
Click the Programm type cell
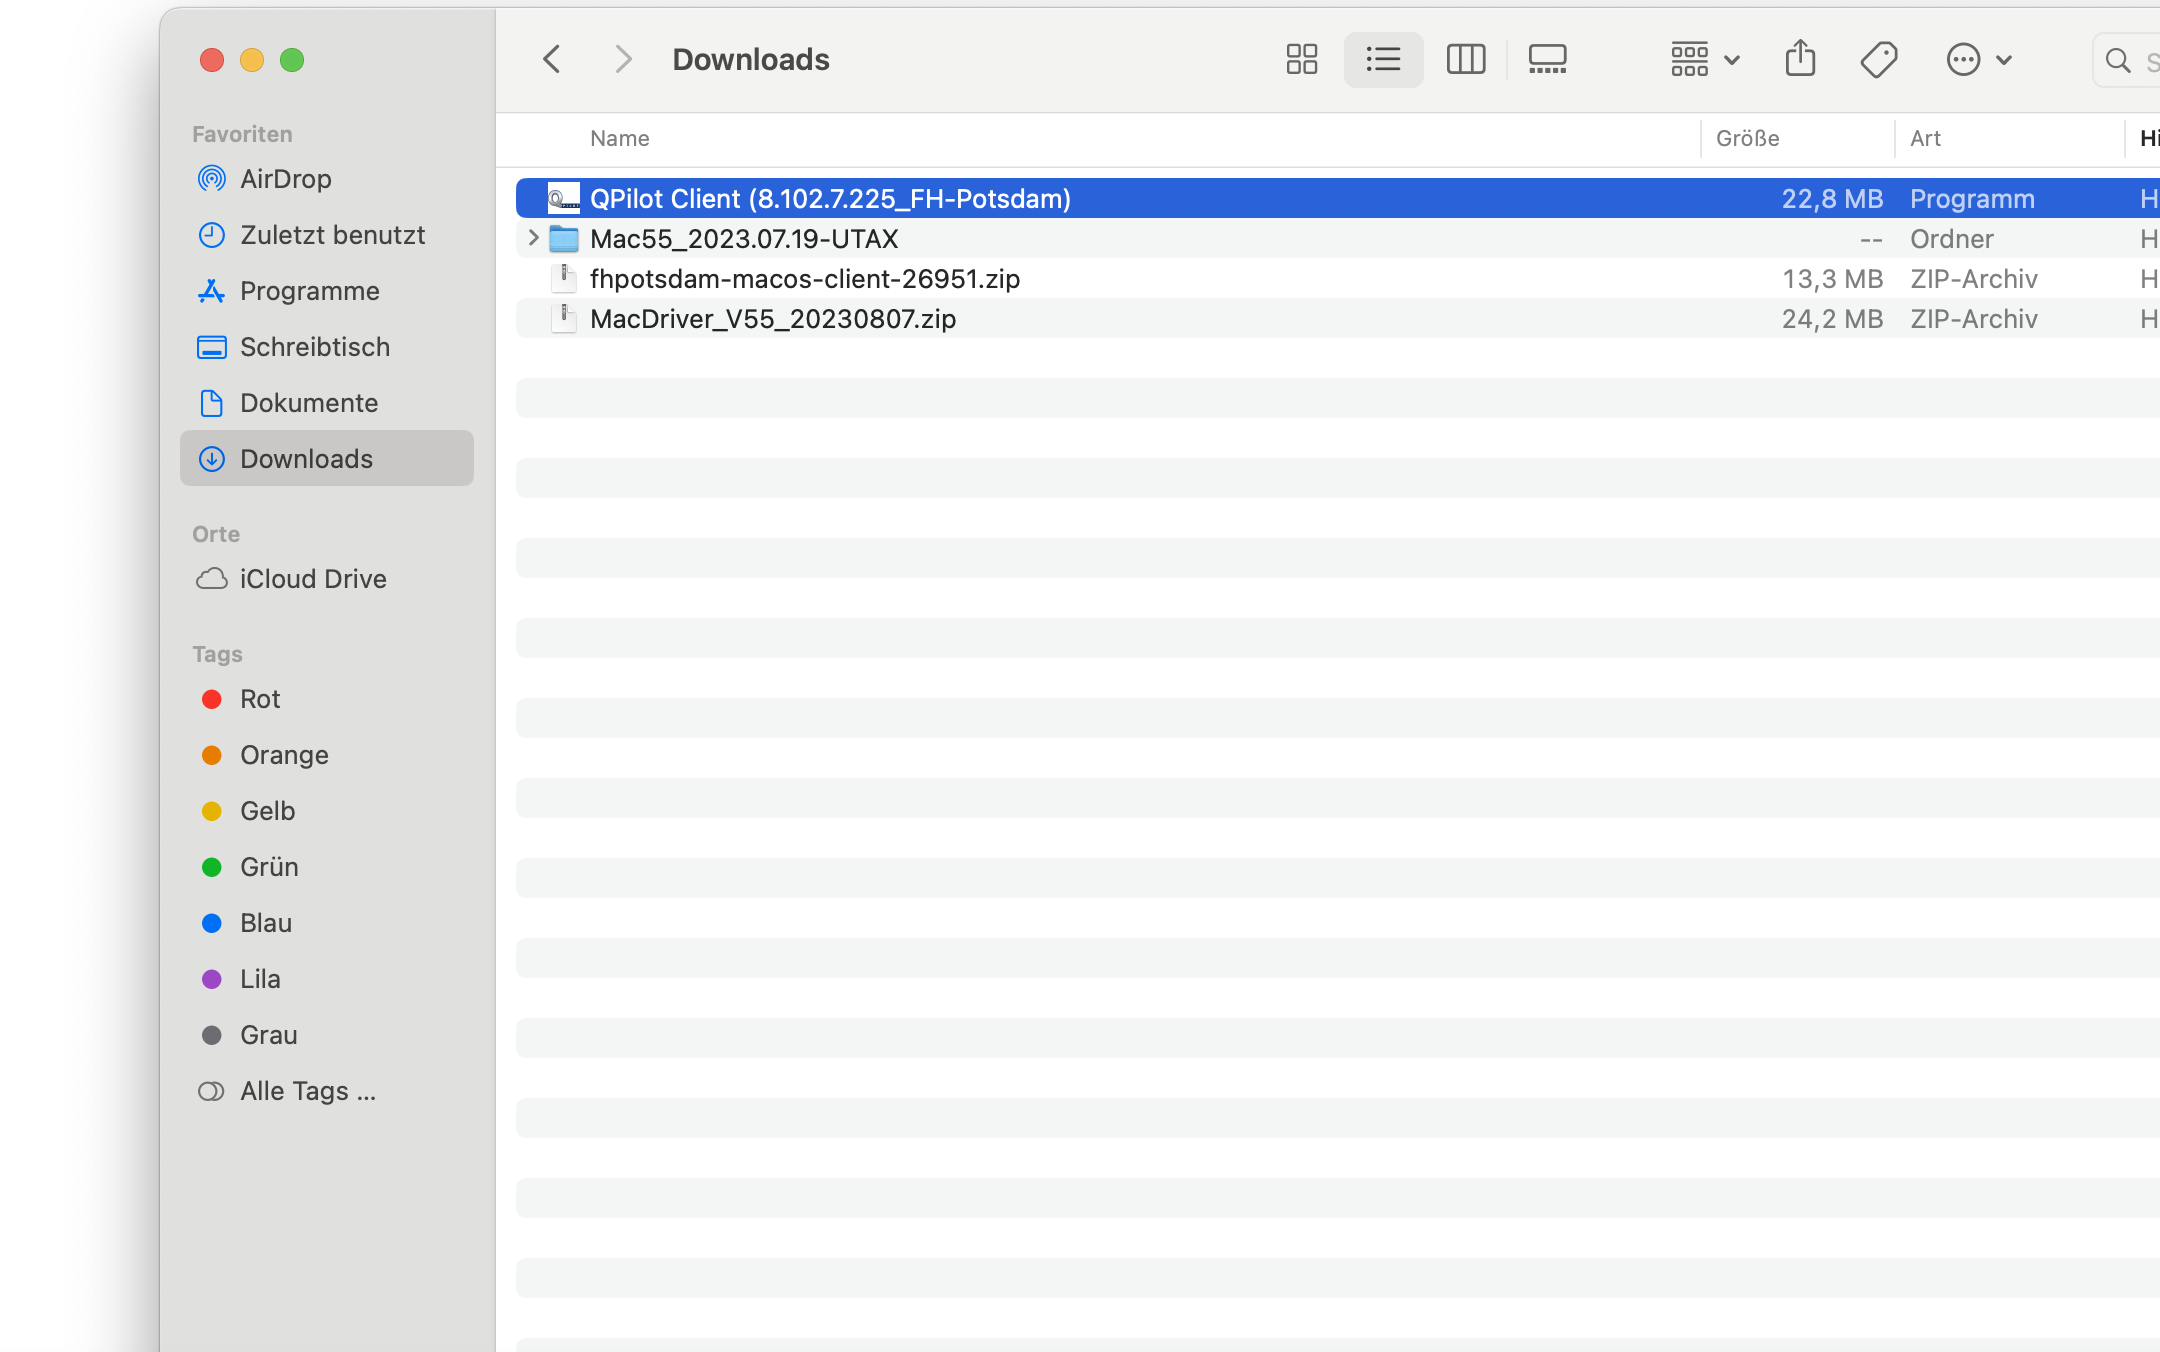pos(1972,198)
